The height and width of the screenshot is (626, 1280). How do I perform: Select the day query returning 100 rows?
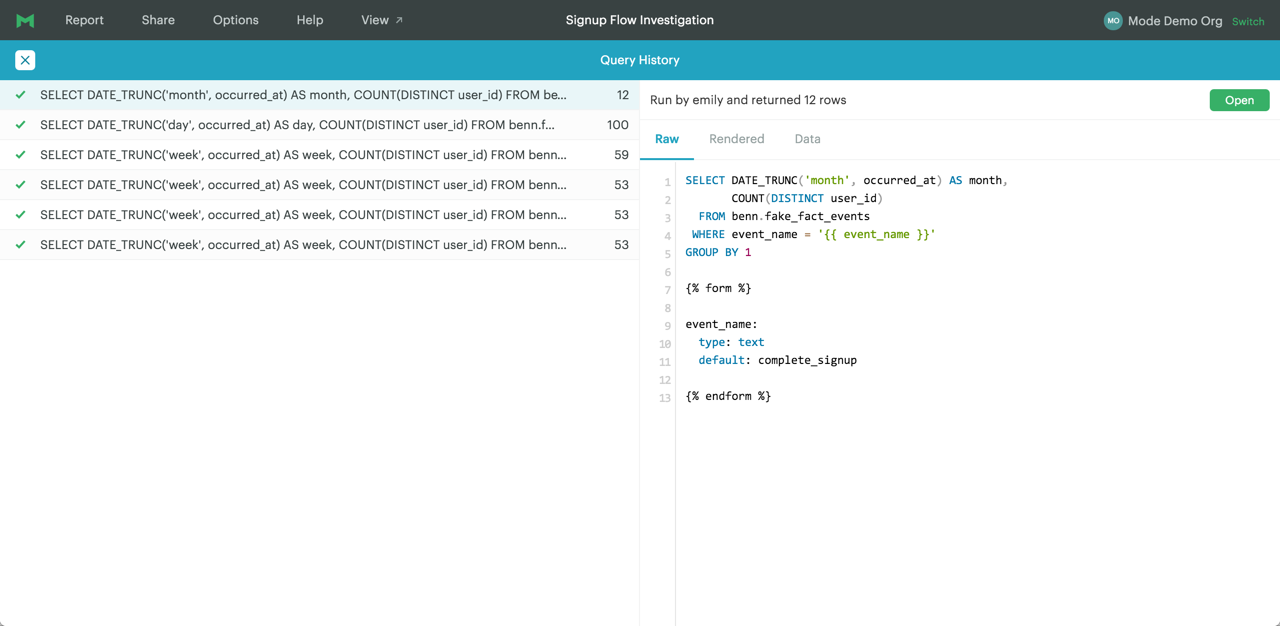[319, 125]
